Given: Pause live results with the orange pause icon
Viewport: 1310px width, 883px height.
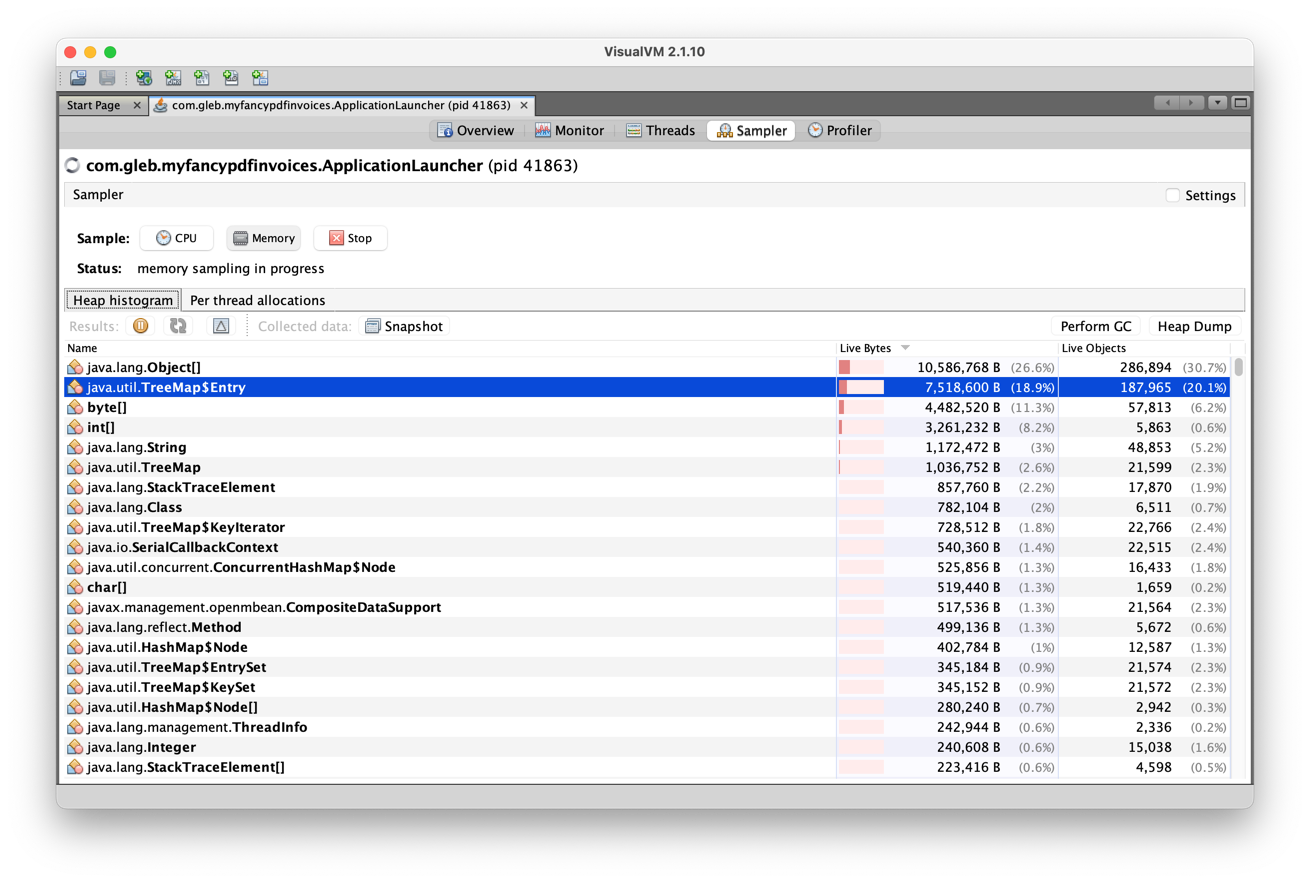Looking at the screenshot, I should pyautogui.click(x=141, y=326).
